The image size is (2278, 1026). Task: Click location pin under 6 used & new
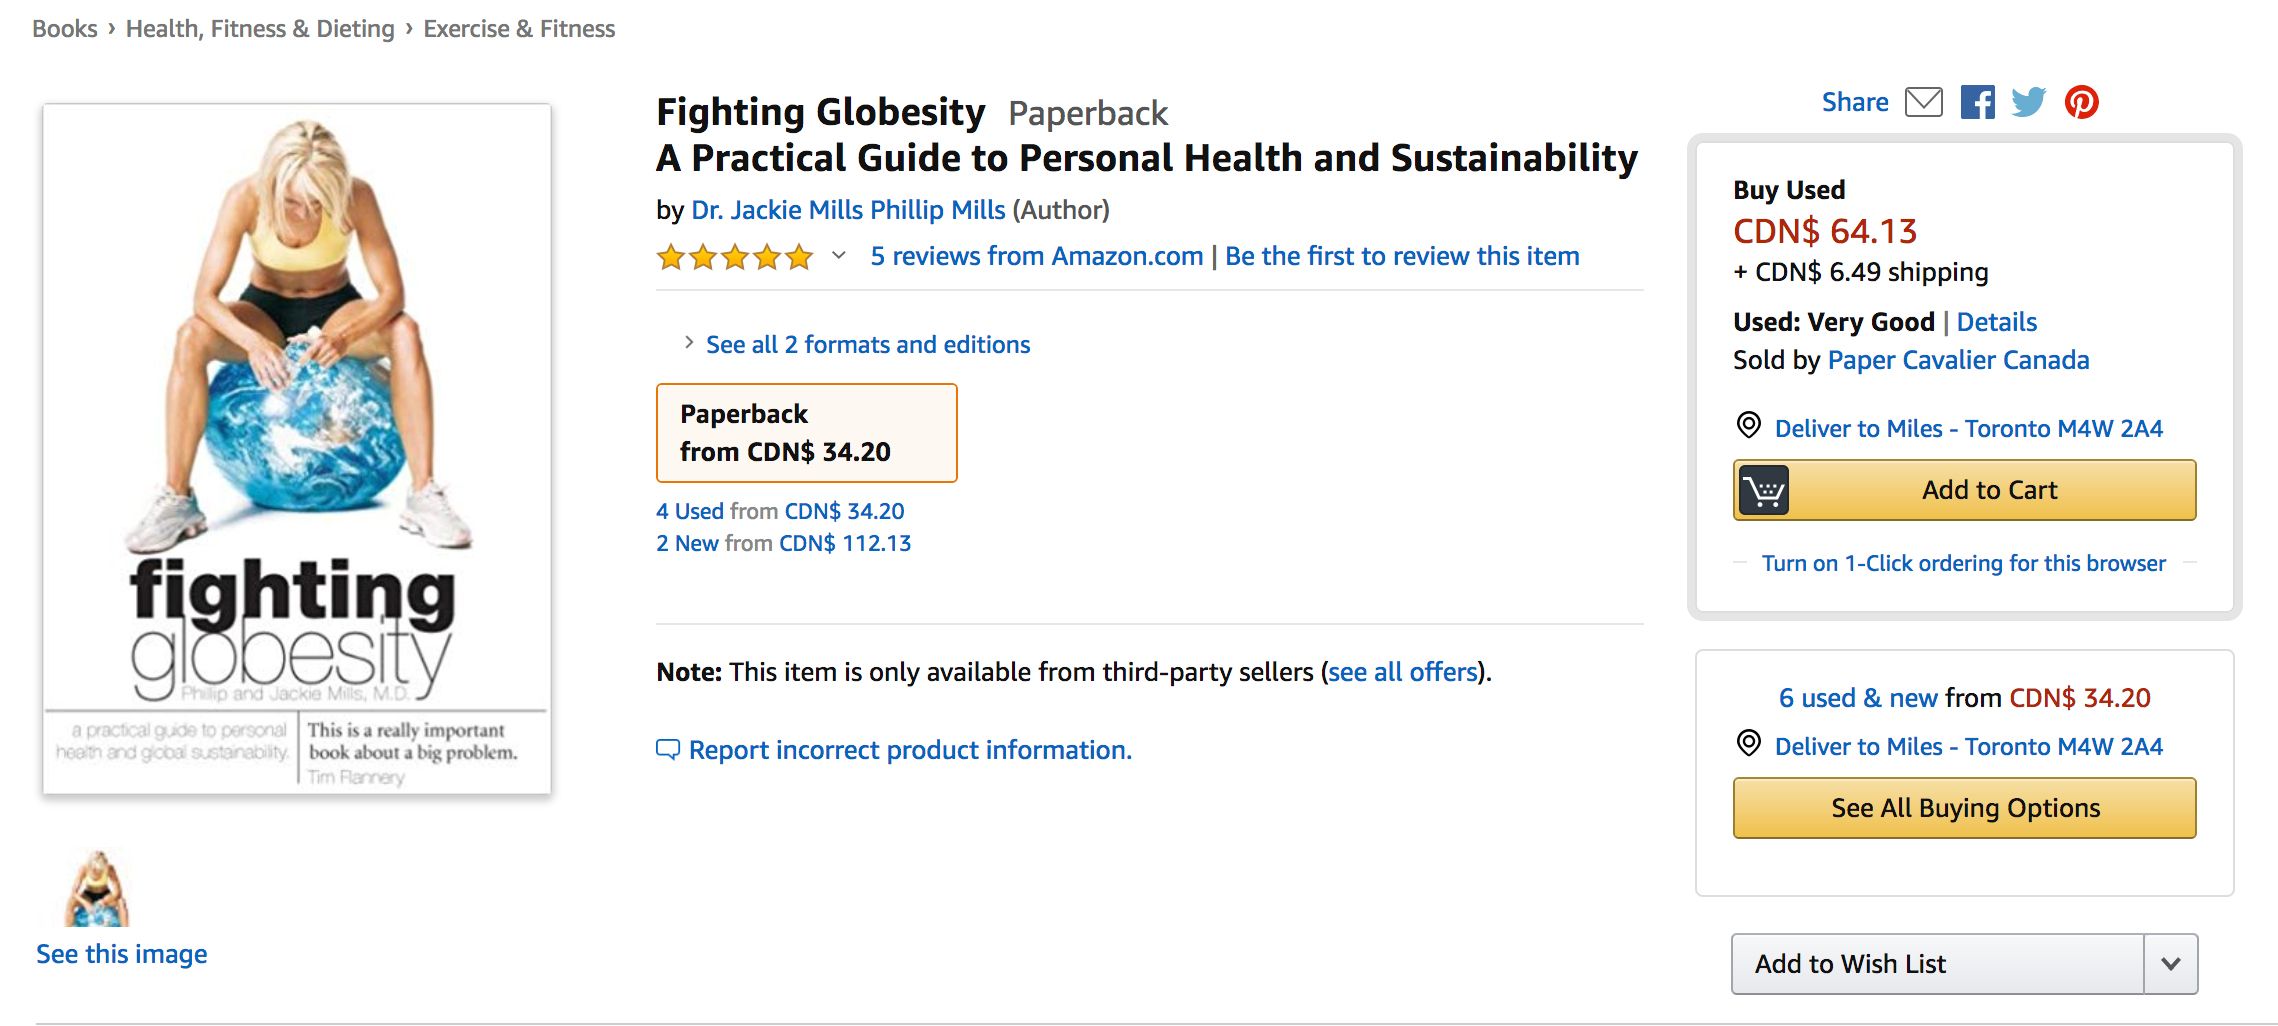click(x=1748, y=743)
